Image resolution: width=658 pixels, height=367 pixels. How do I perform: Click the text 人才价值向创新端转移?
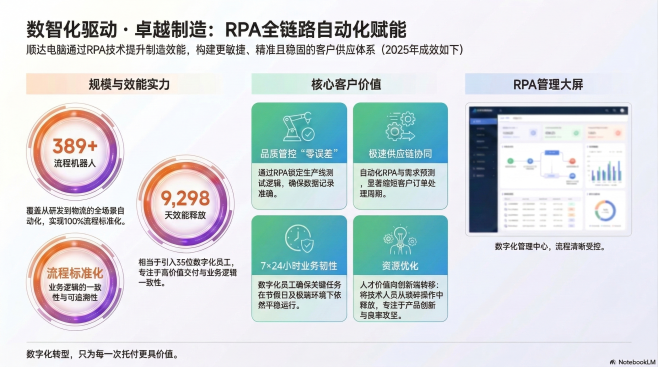tap(401, 300)
